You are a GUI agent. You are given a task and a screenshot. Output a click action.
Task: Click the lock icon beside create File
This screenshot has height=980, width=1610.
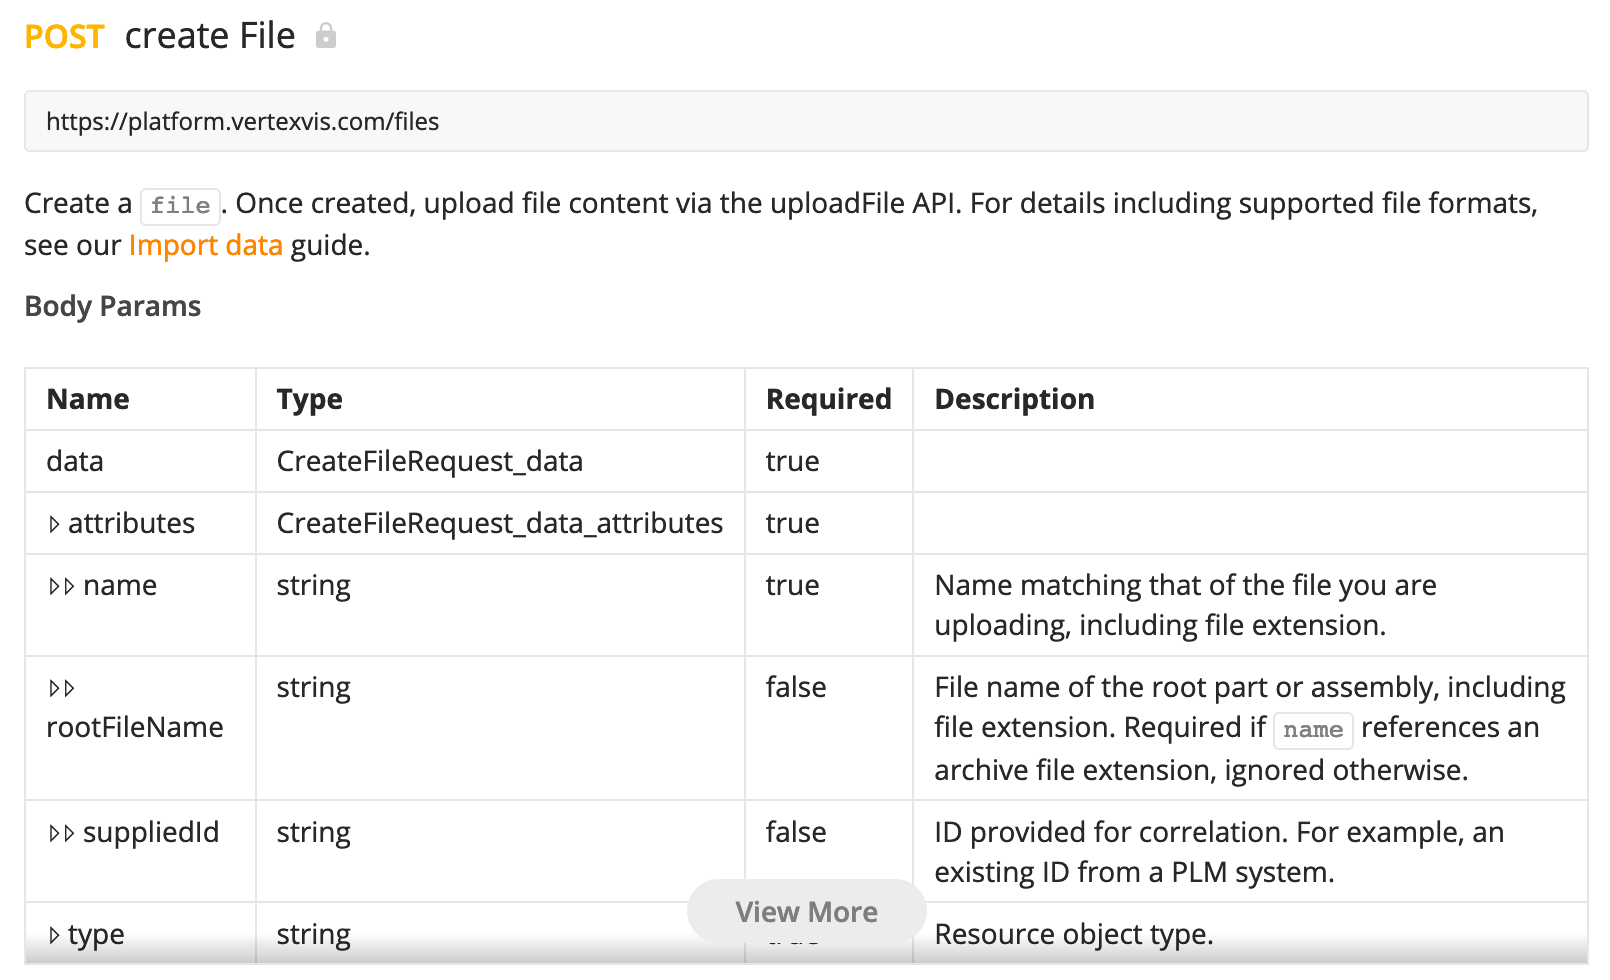(327, 36)
